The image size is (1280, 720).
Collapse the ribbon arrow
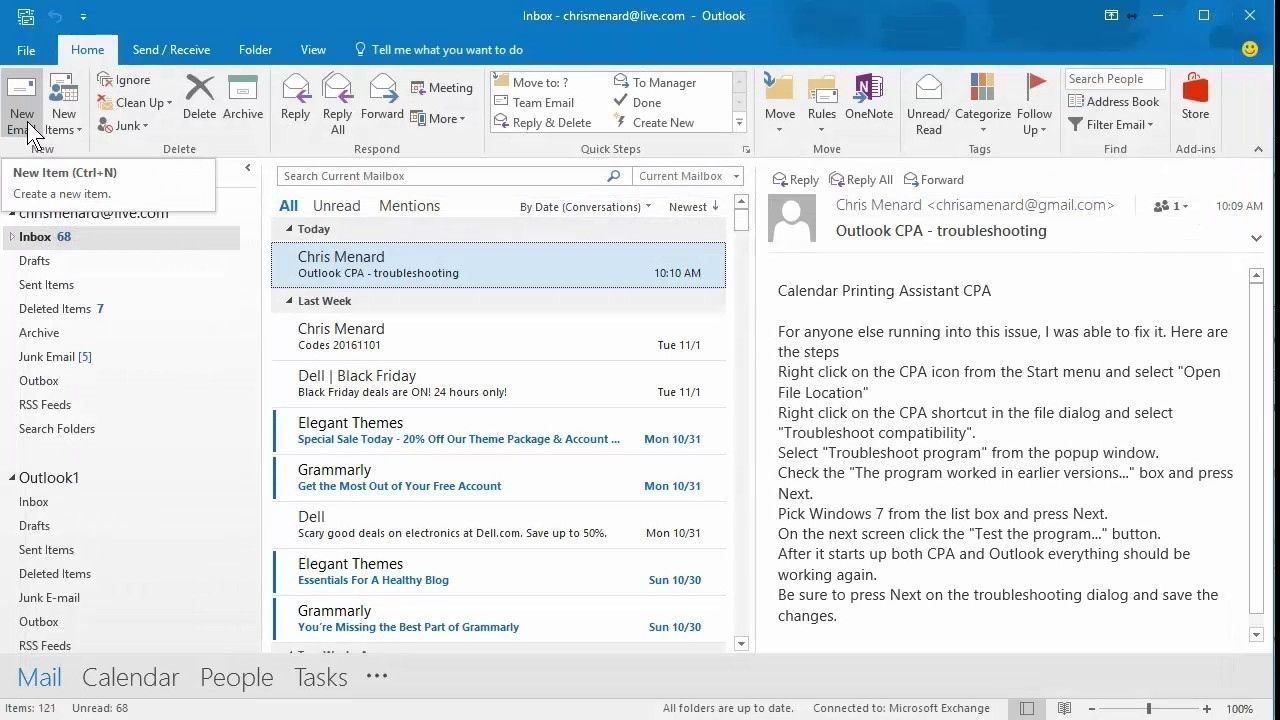1258,149
